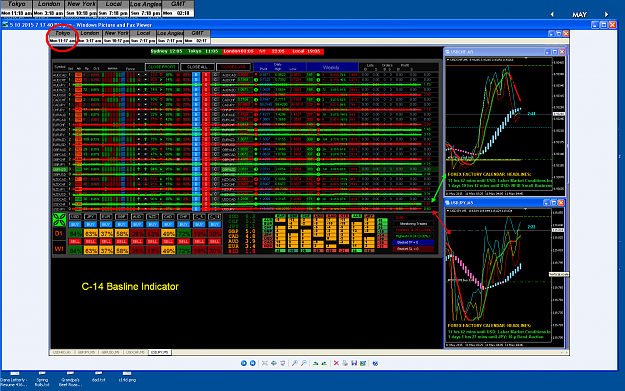The height and width of the screenshot is (391, 625).
Task: Start slide show from viewer toolbar
Action: [283, 363]
